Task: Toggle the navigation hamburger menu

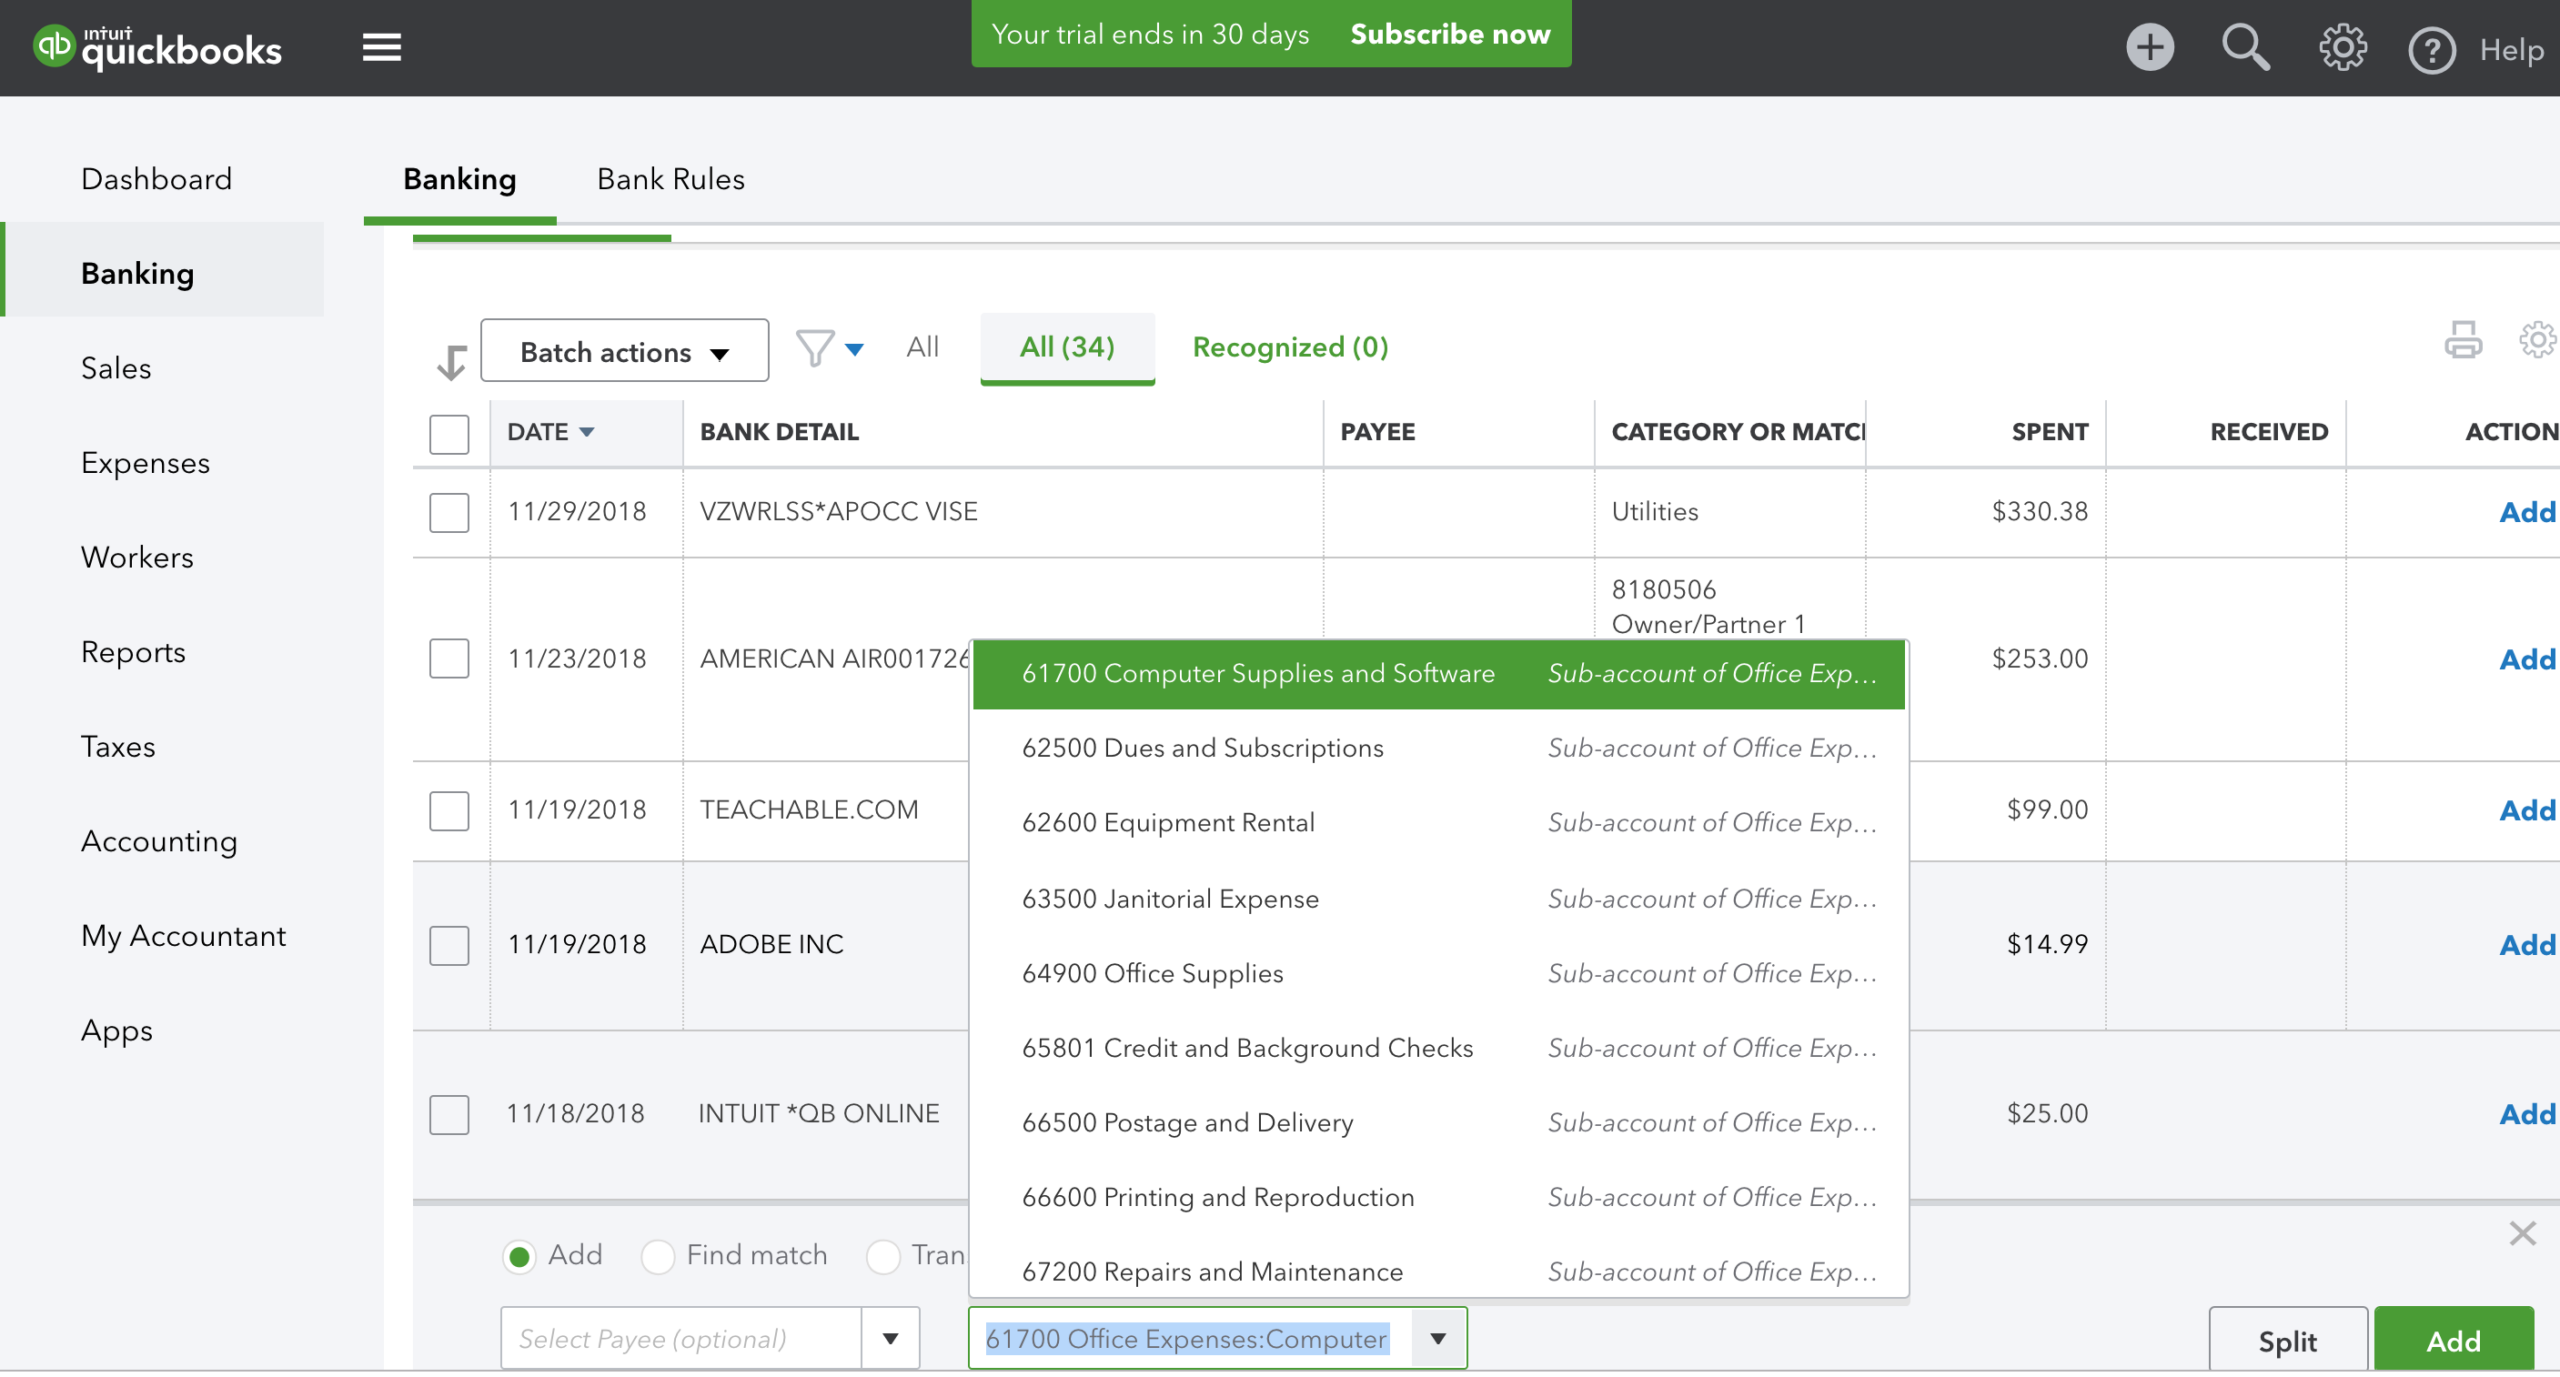Action: (x=381, y=46)
